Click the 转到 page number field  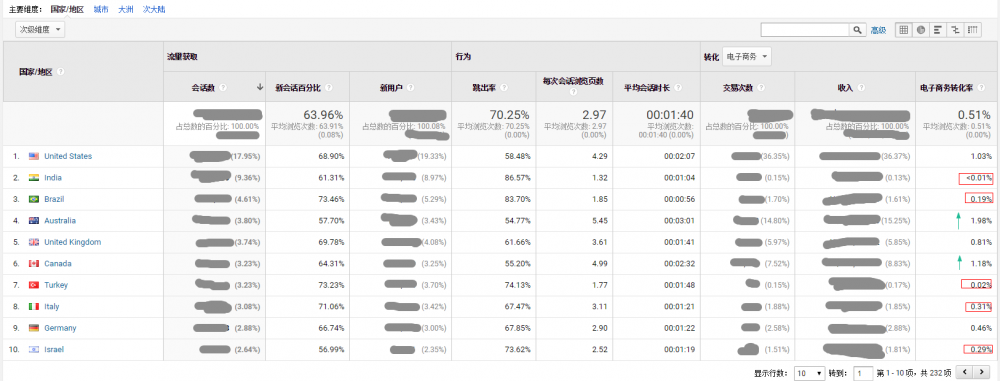point(864,373)
